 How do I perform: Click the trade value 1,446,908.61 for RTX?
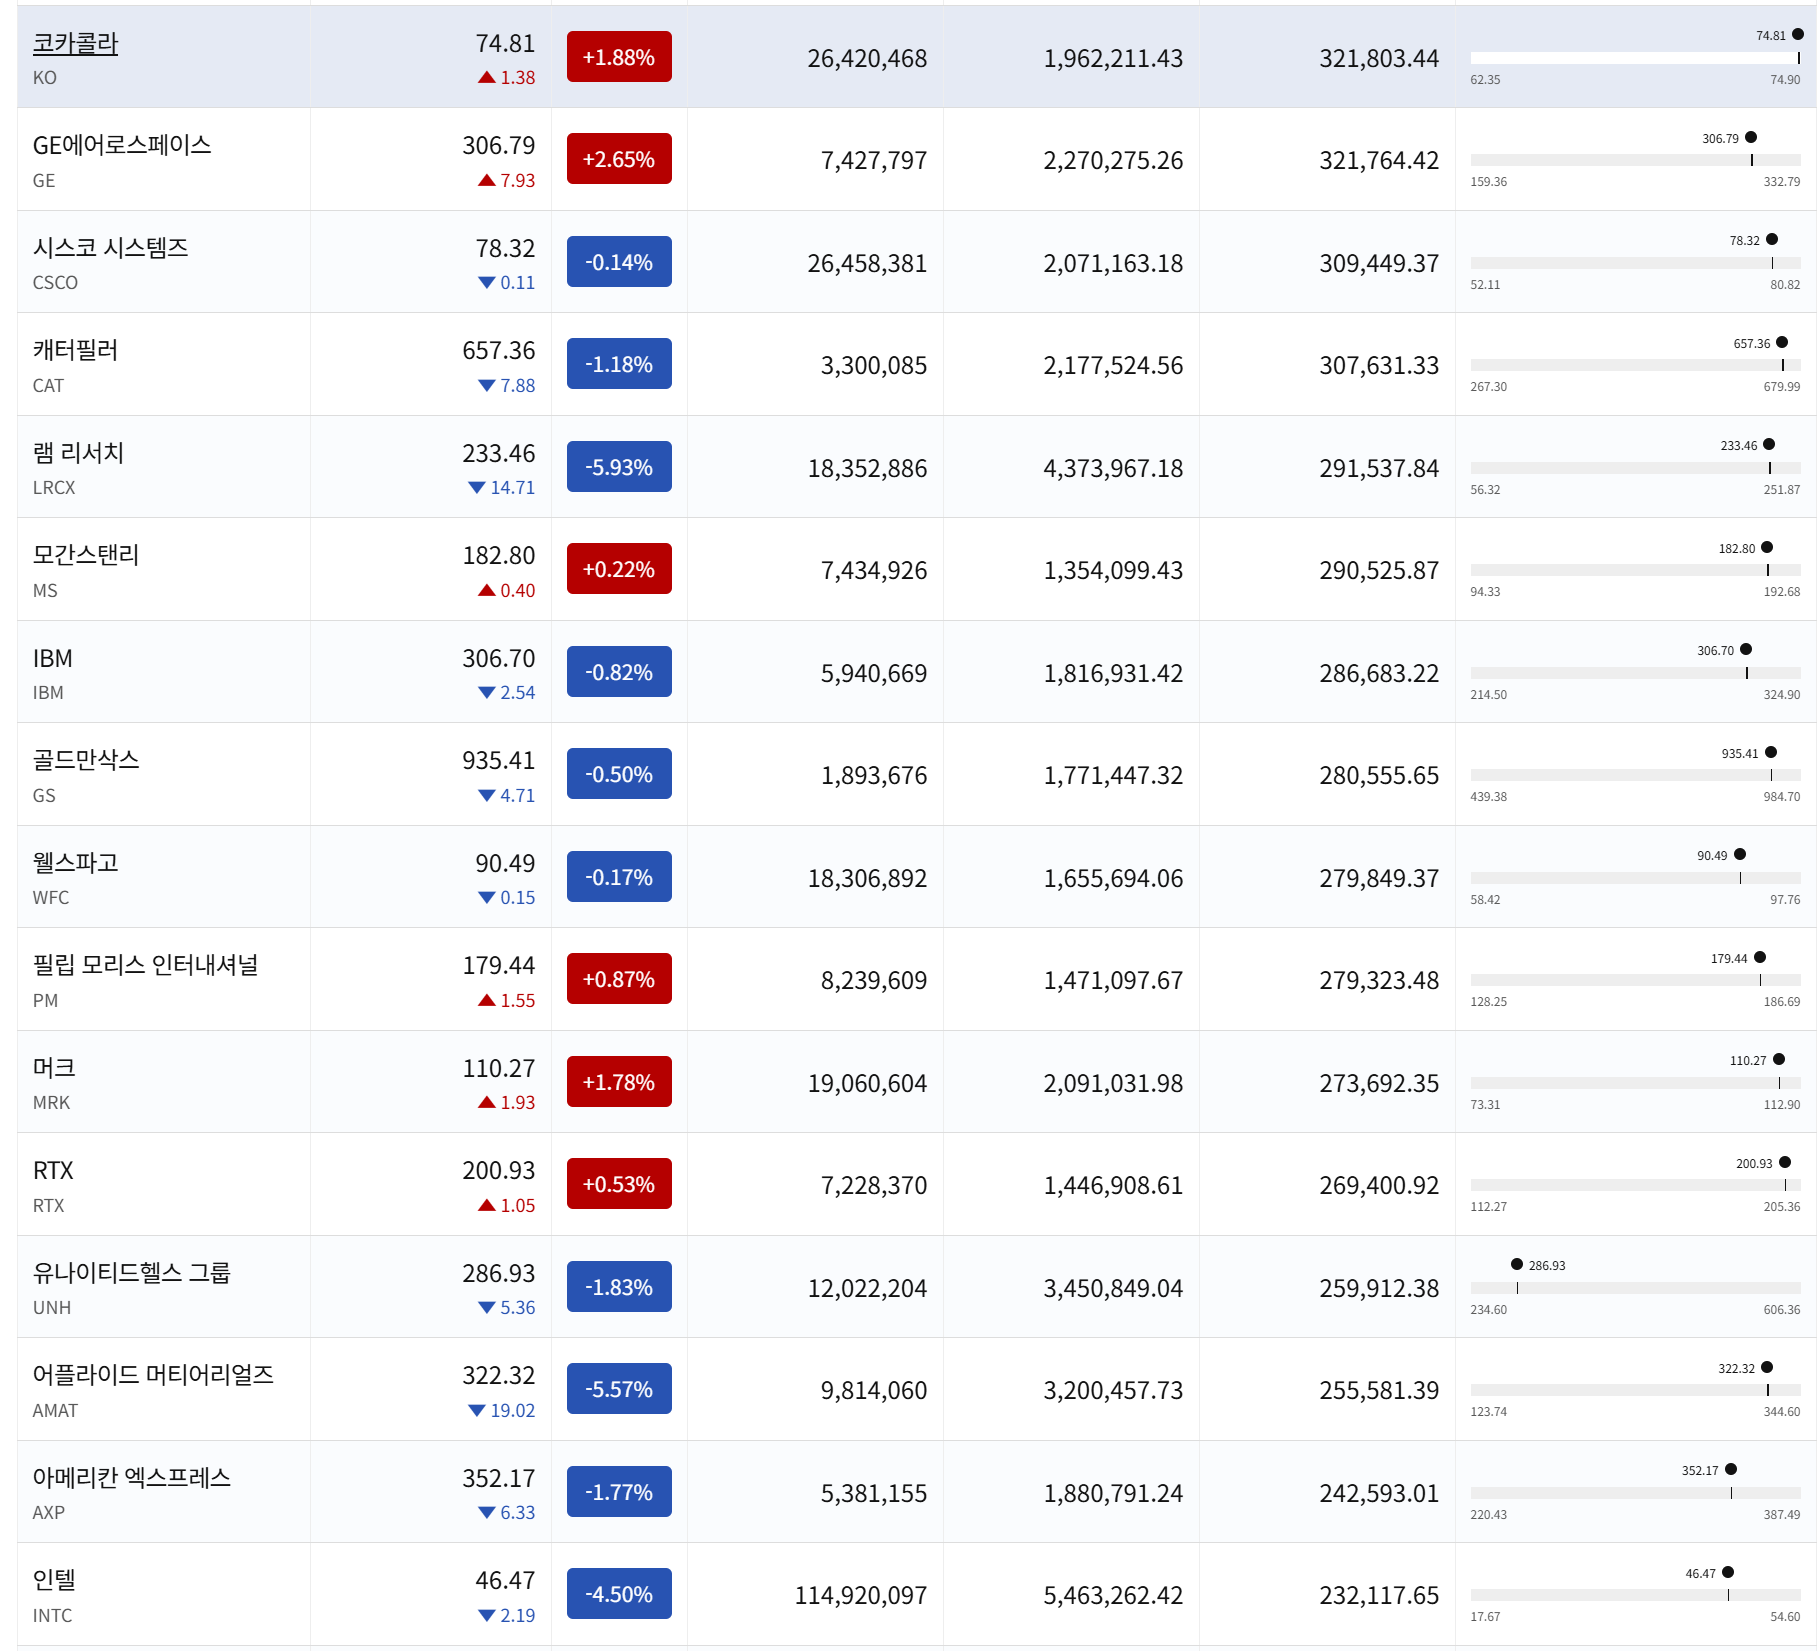pyautogui.click(x=1113, y=1186)
